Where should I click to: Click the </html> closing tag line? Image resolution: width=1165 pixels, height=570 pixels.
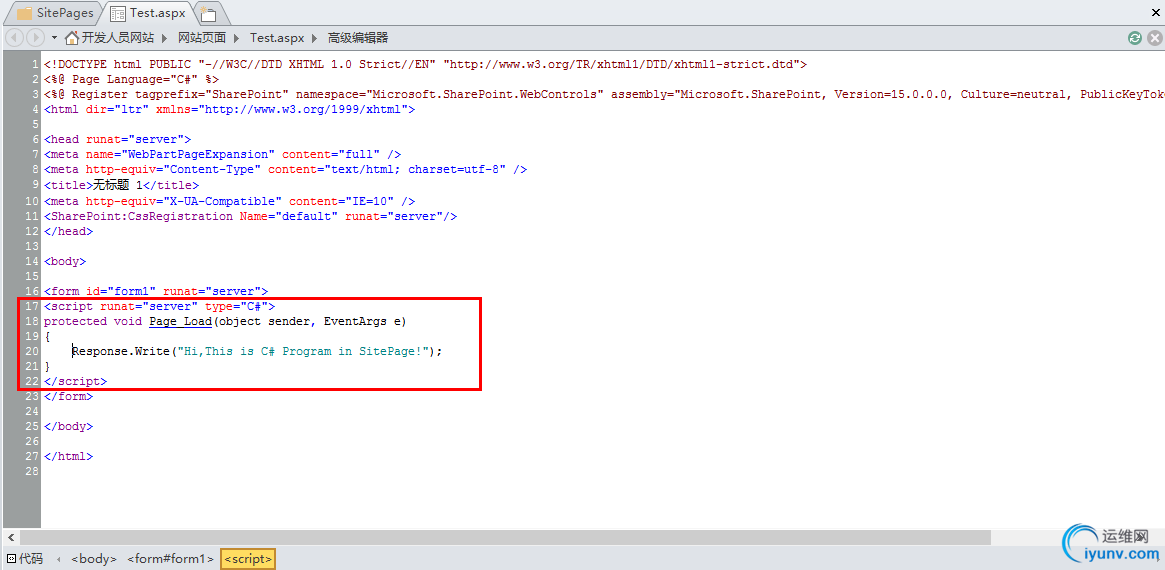[x=68, y=457]
